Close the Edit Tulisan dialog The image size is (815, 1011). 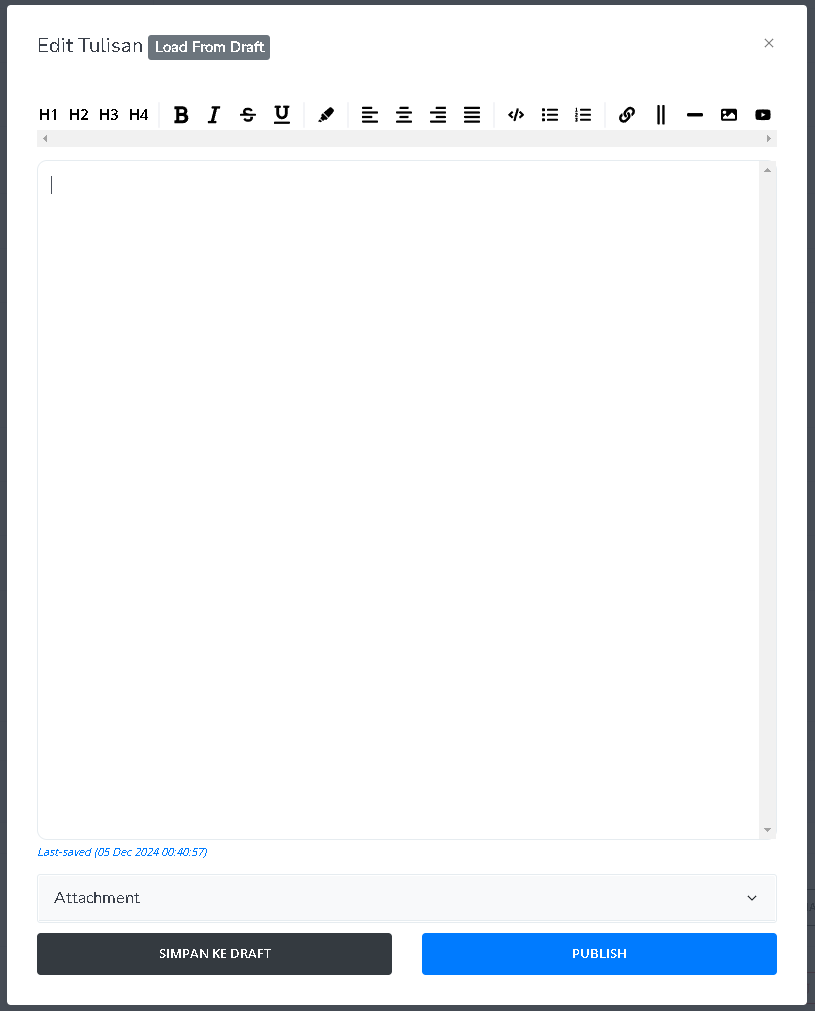click(x=769, y=43)
